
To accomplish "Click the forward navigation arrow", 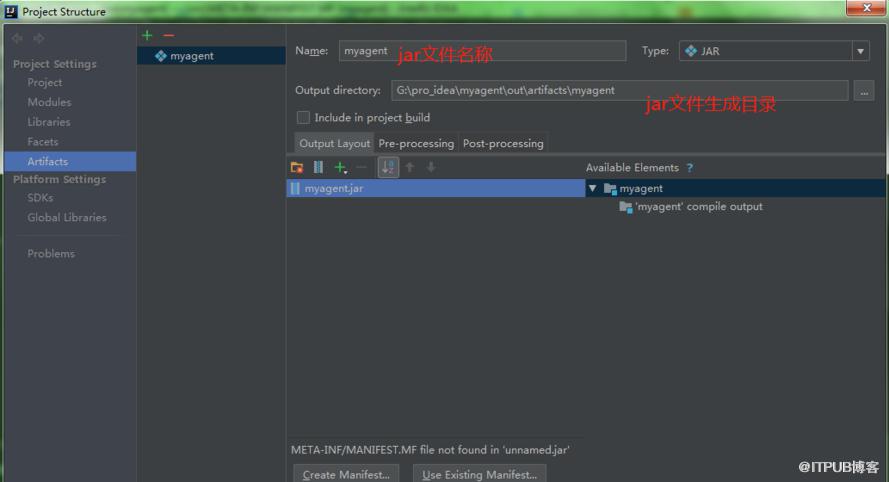I will [x=39, y=38].
